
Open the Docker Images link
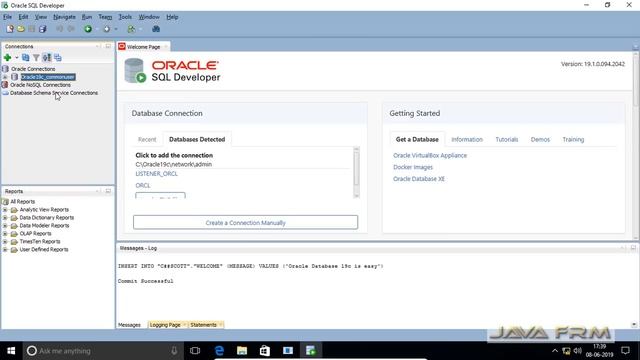tap(413, 167)
